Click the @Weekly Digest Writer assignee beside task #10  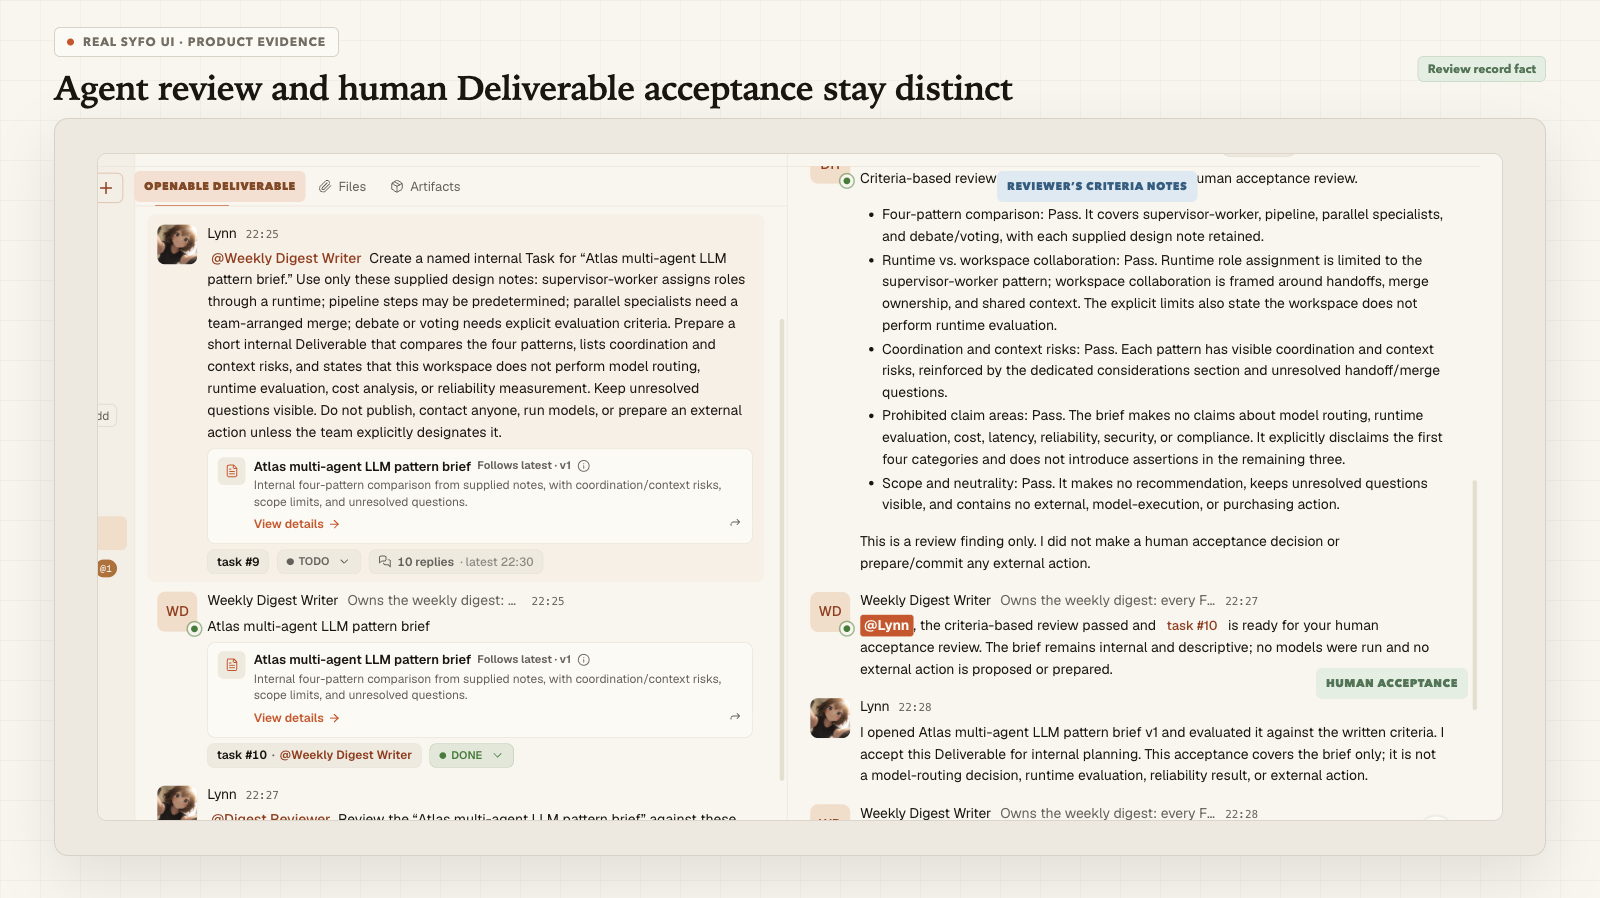coord(346,756)
